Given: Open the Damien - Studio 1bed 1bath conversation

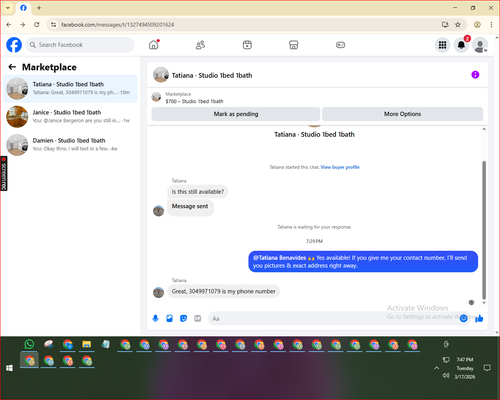Looking at the screenshot, I should 70,145.
